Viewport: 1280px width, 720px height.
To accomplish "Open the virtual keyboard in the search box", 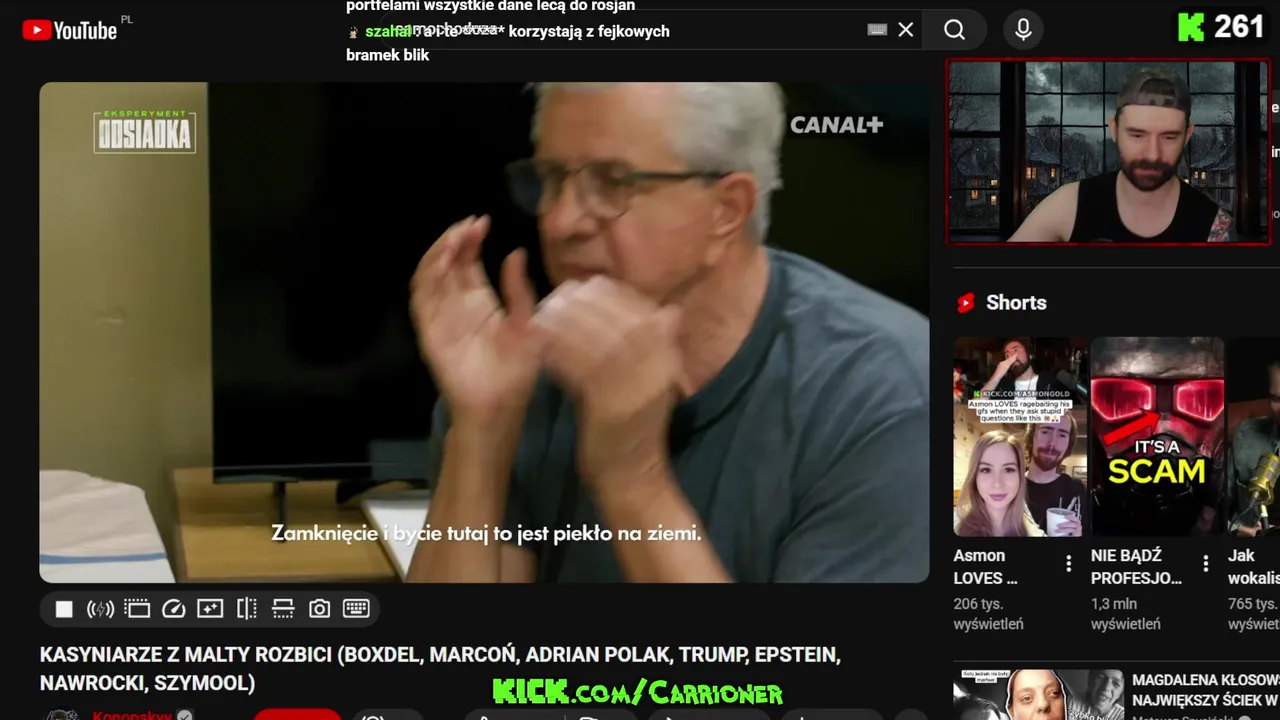I will (x=877, y=30).
